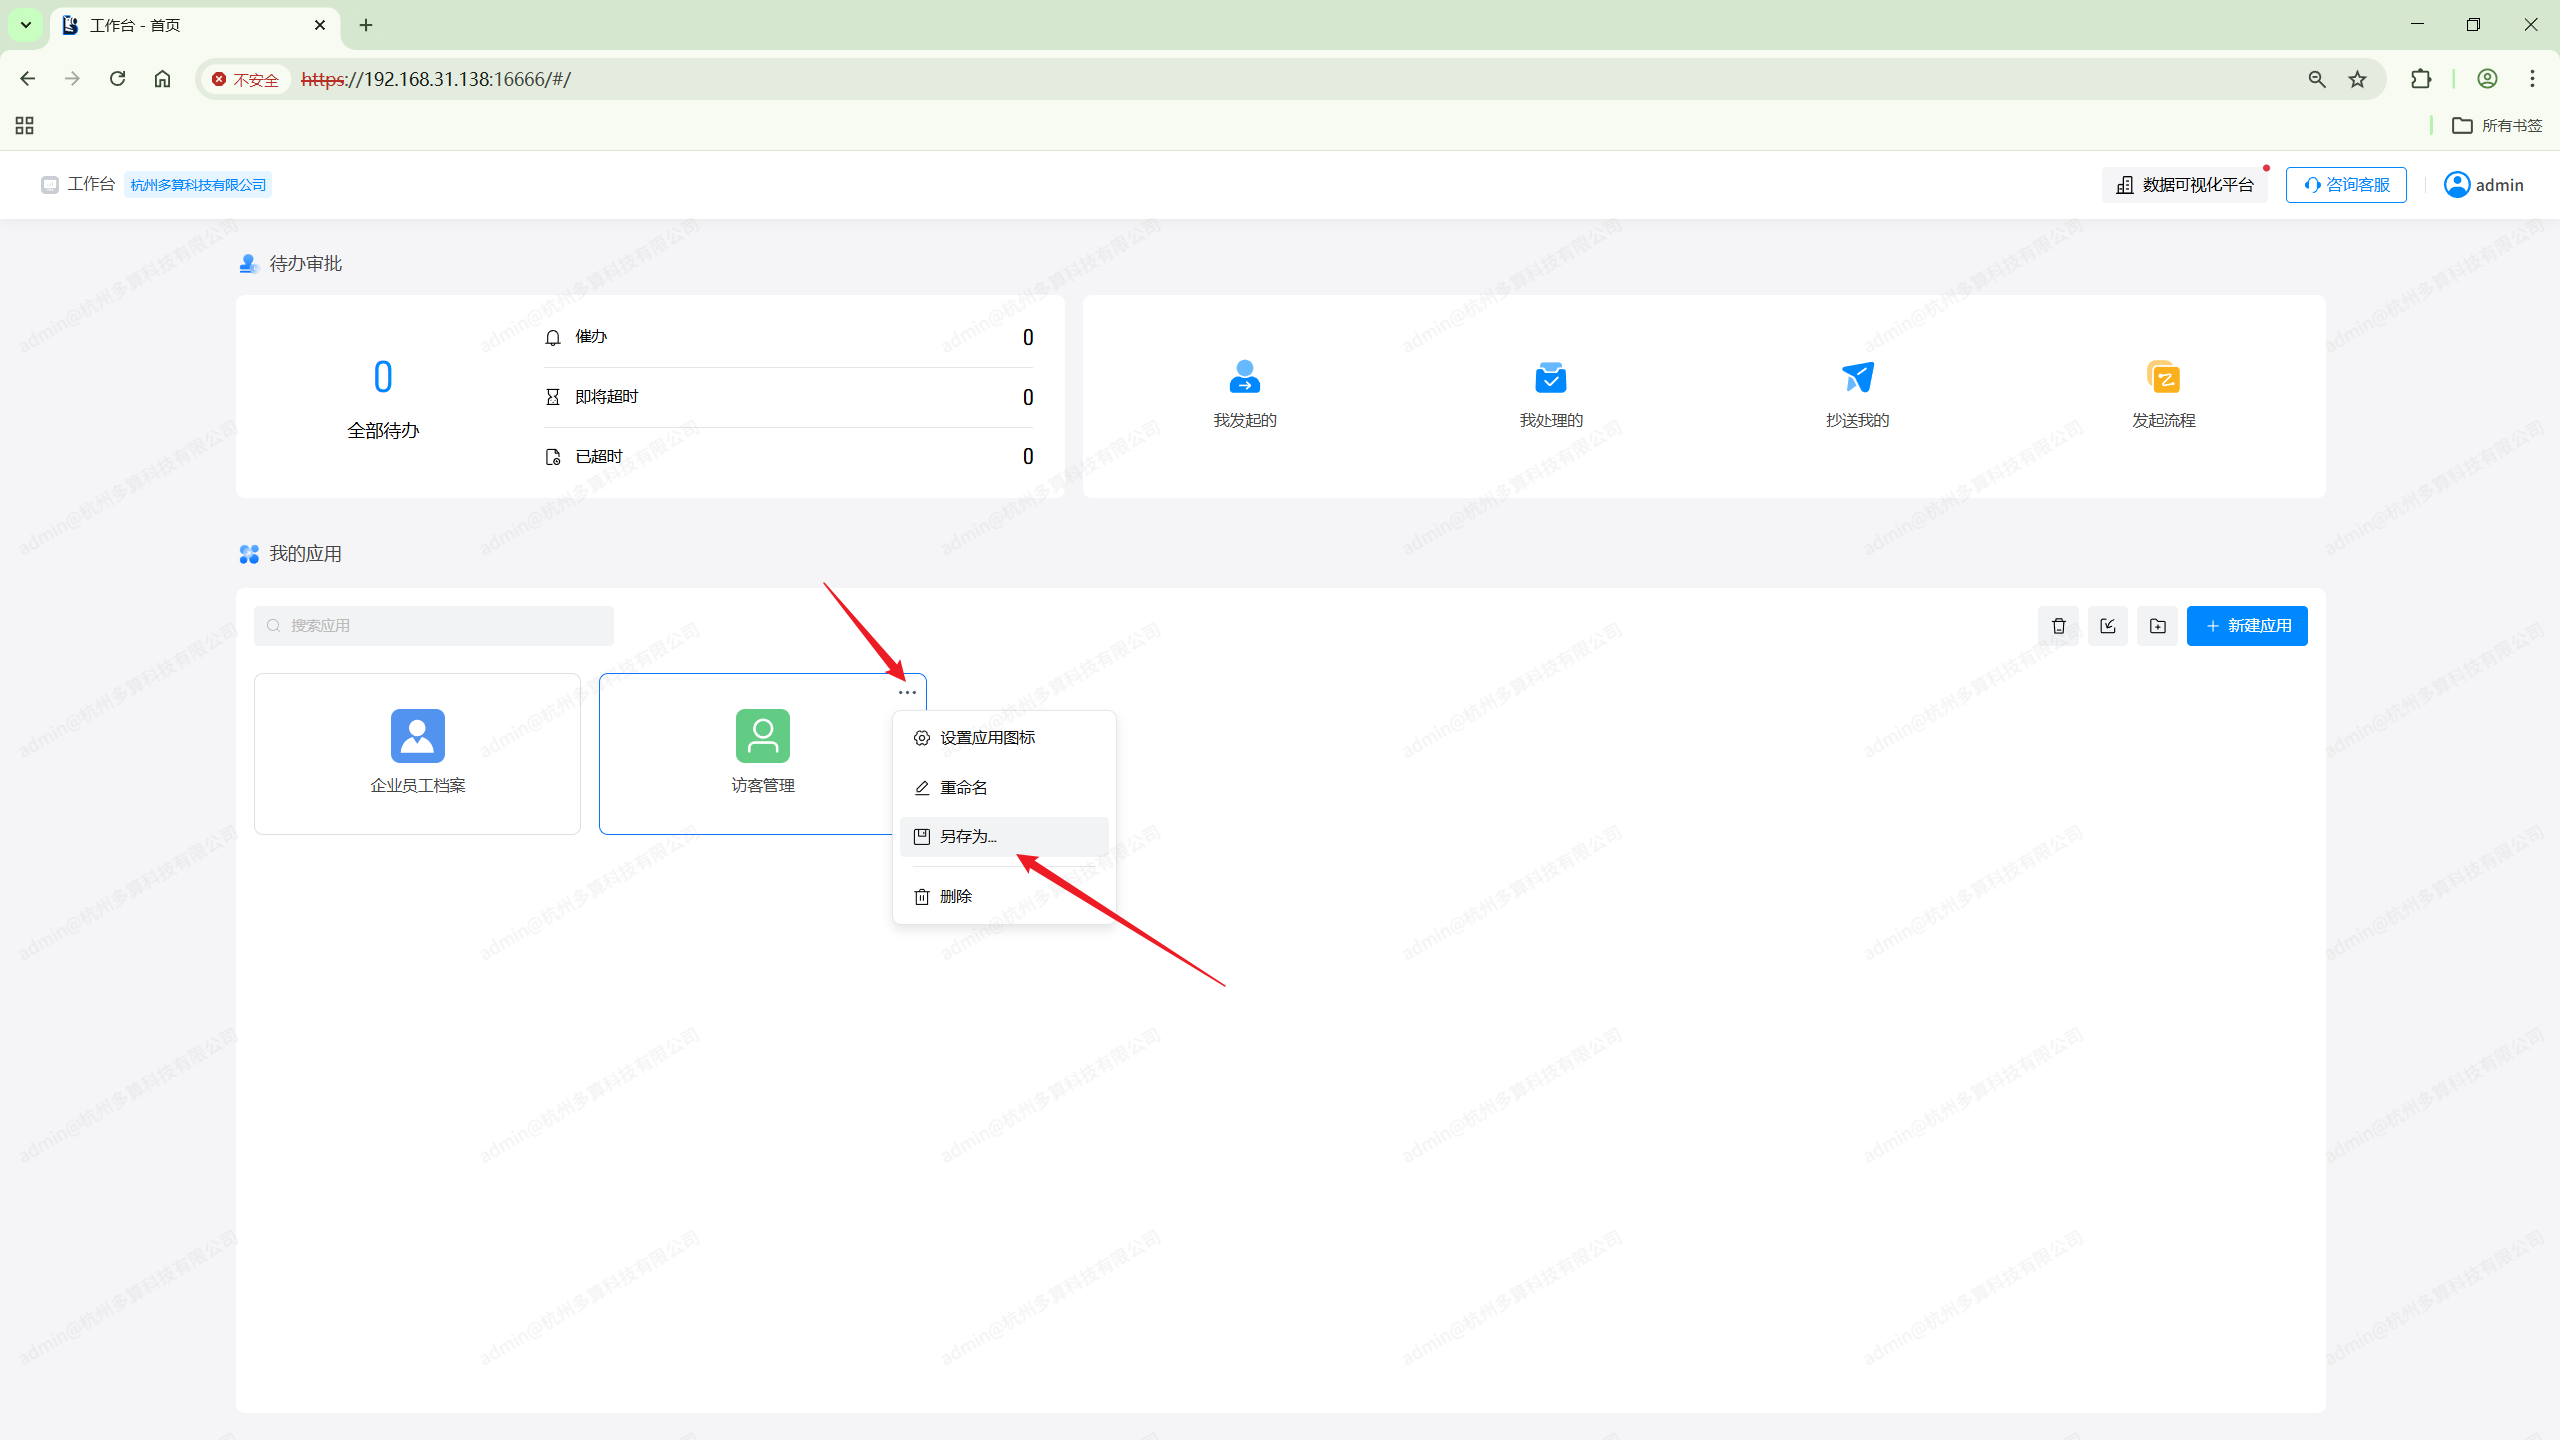The height and width of the screenshot is (1440, 2560).
Task: Click the 新建应用 button
Action: click(x=2246, y=626)
